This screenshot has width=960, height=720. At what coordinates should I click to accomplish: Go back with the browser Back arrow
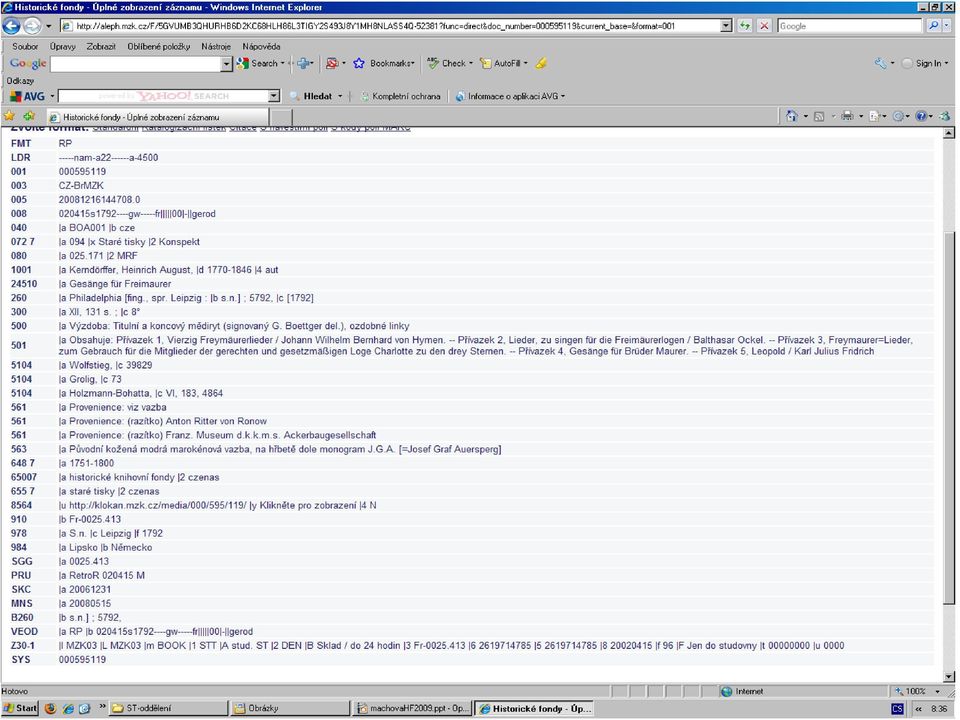tap(12, 26)
